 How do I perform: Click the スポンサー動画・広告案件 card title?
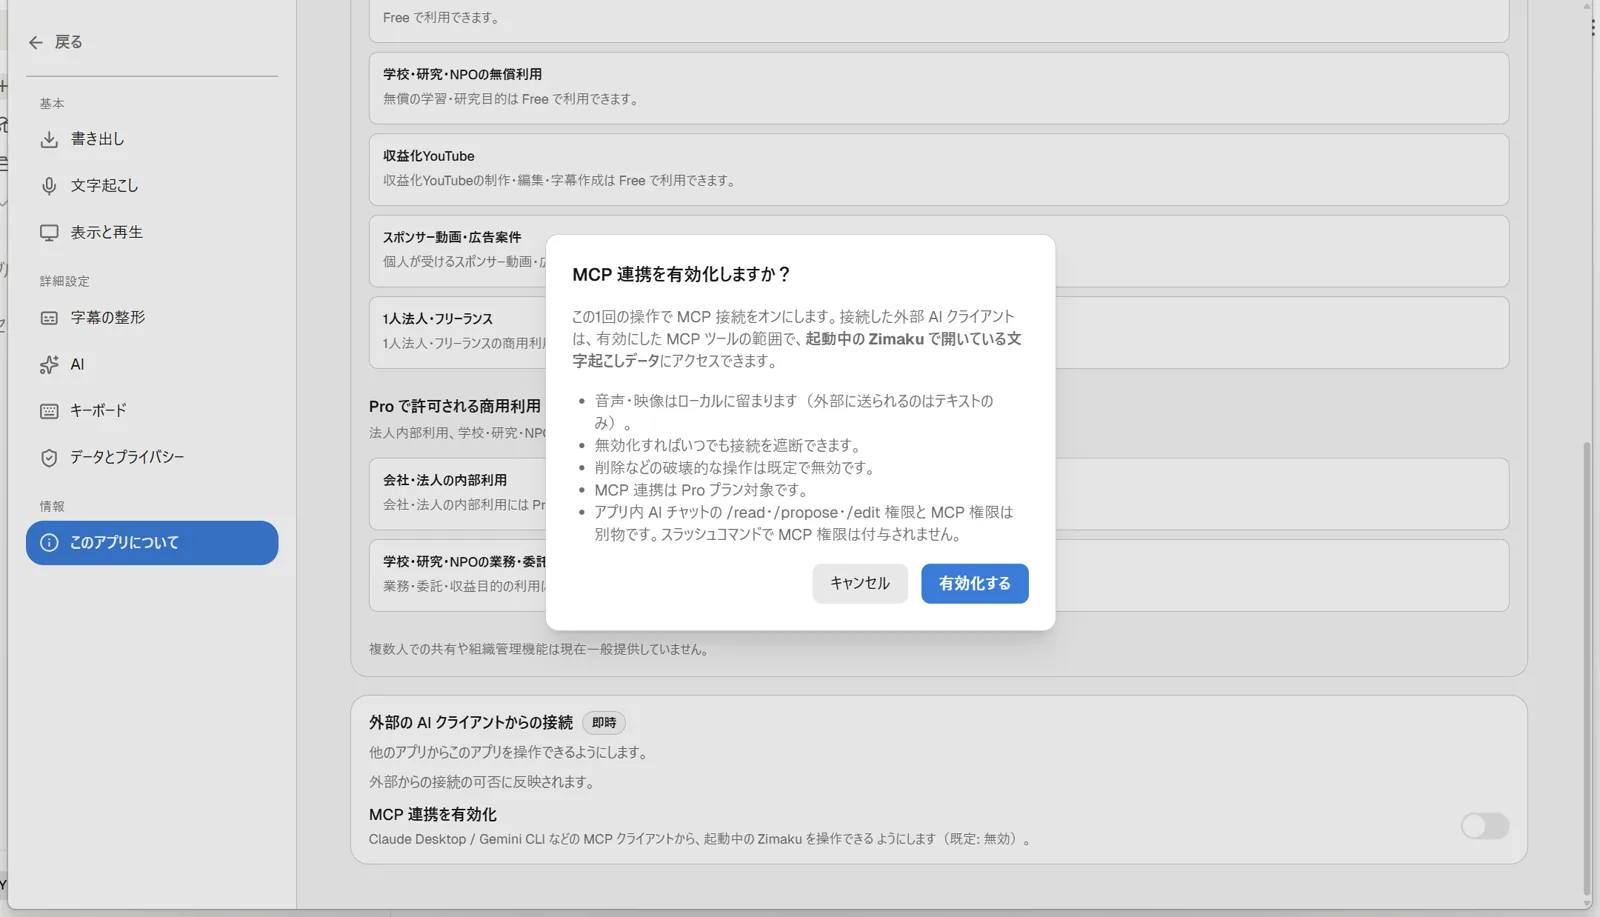(452, 238)
